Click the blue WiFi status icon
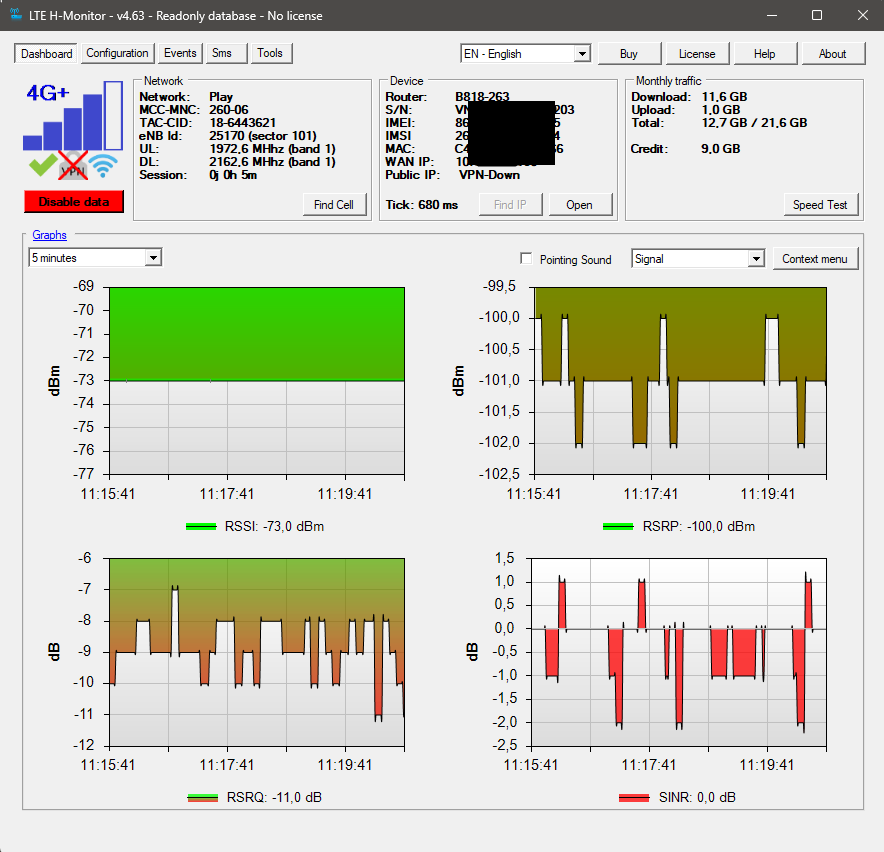This screenshot has width=884, height=852. [x=103, y=166]
